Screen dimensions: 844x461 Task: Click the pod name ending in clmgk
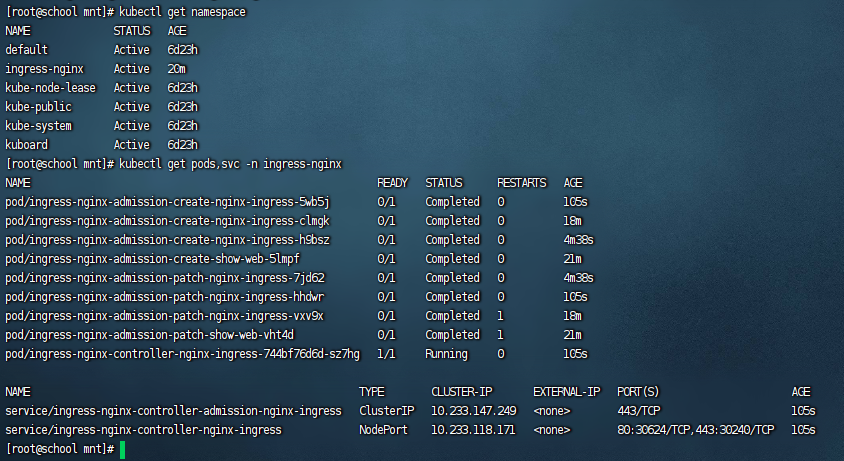pyautogui.click(x=167, y=221)
